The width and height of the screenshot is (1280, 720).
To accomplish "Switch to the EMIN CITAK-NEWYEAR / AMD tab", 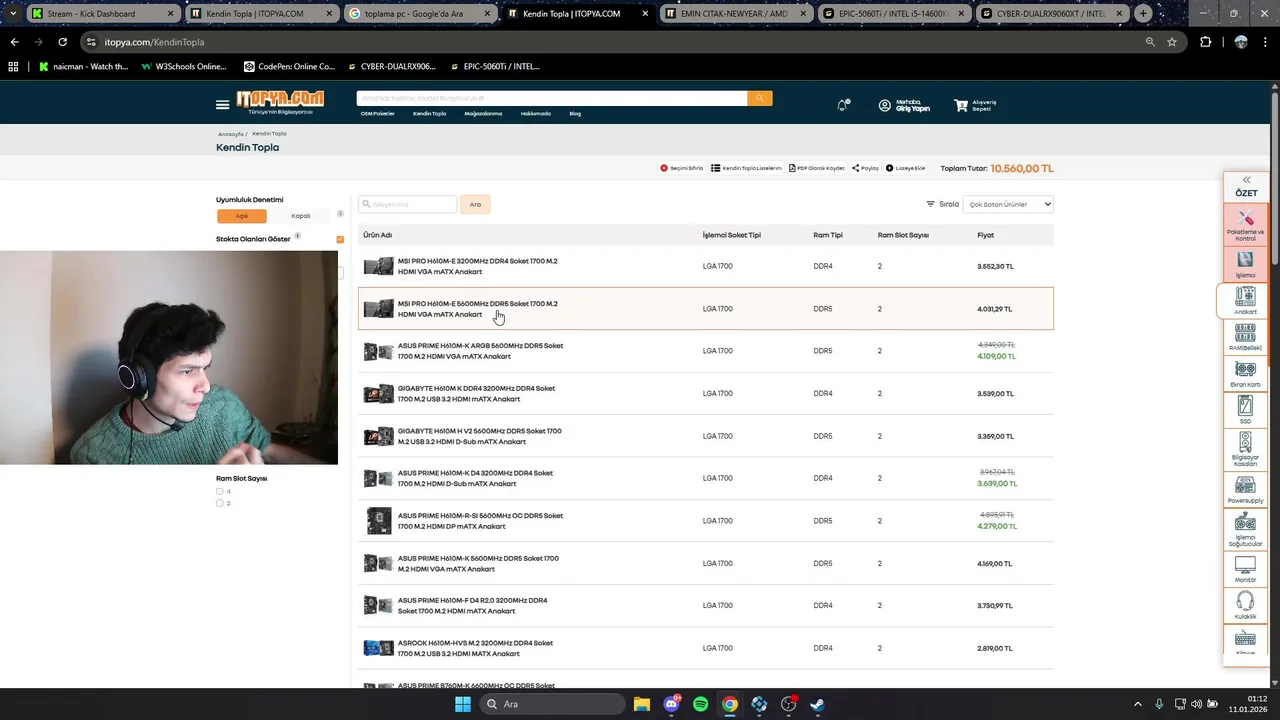I will coord(736,14).
